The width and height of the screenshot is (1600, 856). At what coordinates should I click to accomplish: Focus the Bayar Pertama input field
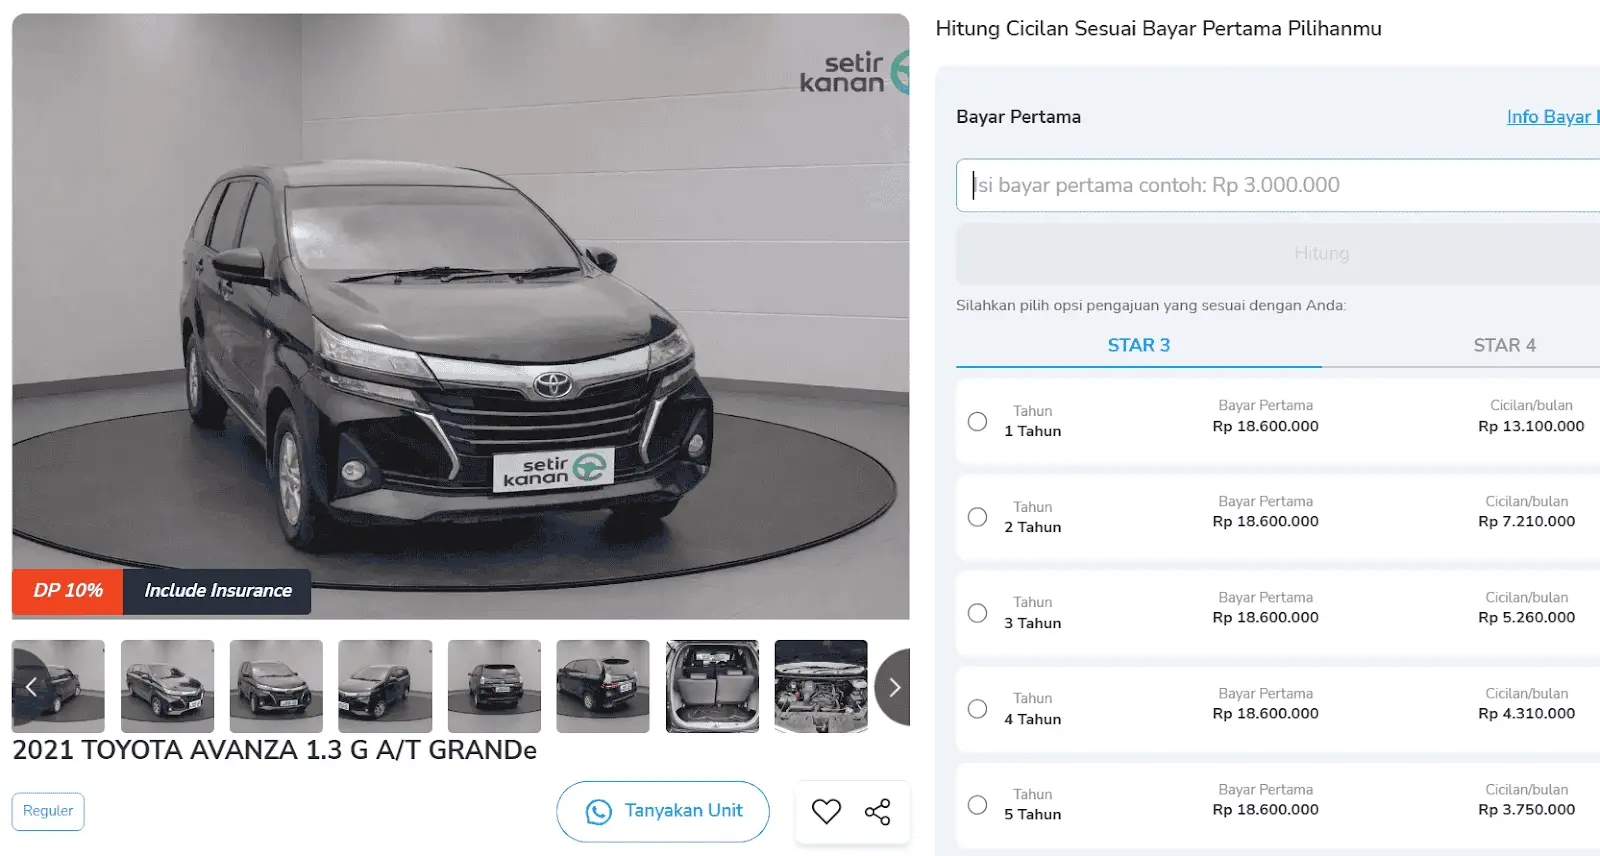1280,185
